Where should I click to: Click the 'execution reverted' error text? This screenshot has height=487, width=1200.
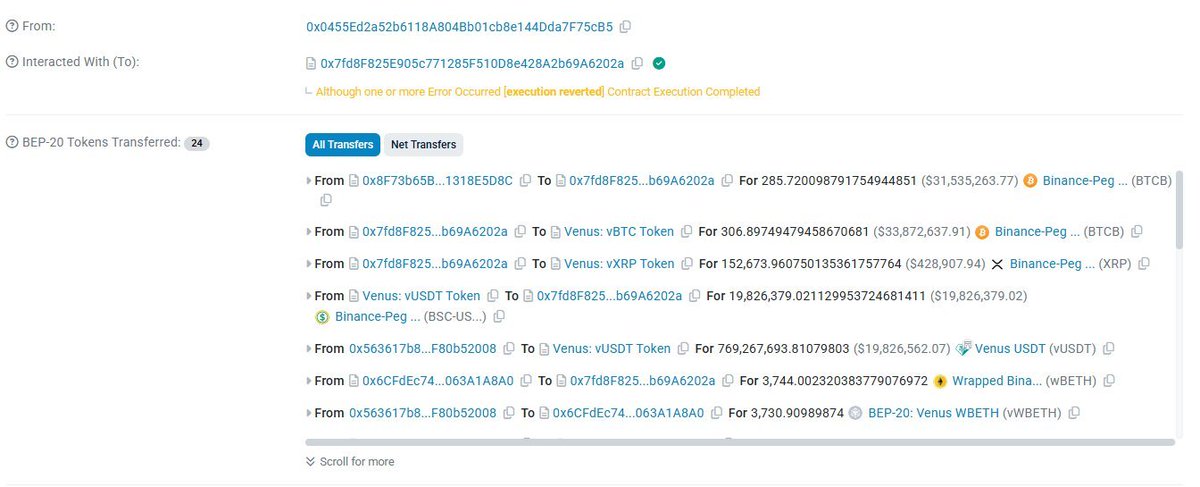[554, 92]
